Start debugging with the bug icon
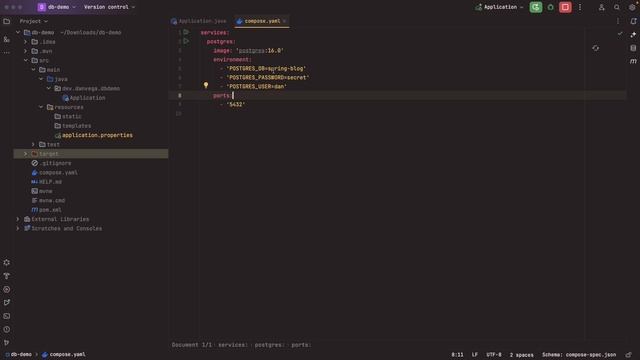Screen dimensions: 640x360 pos(550,7)
